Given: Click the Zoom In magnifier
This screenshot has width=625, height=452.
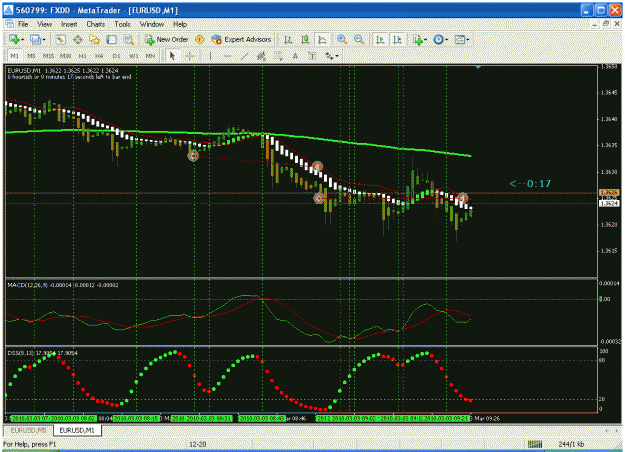Looking at the screenshot, I should [x=342, y=39].
